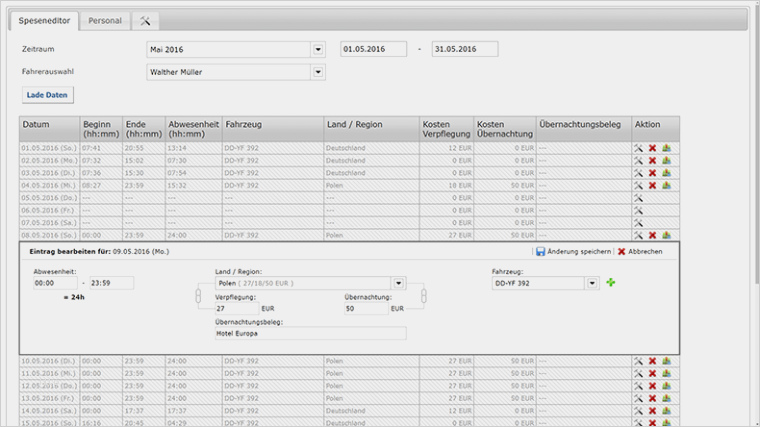
Task: Edit the 13.05.2016 (Fr.) row entry
Action: click(638, 398)
